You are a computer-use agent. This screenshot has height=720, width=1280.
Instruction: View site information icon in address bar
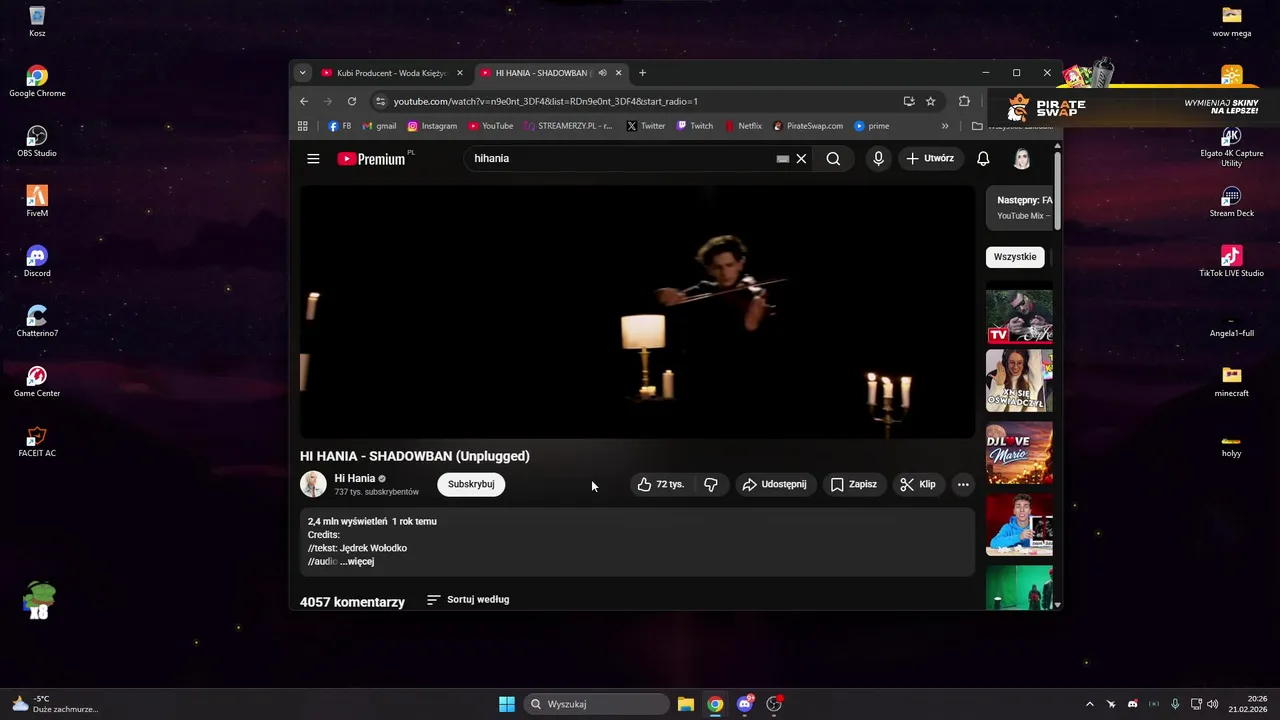tap(380, 101)
